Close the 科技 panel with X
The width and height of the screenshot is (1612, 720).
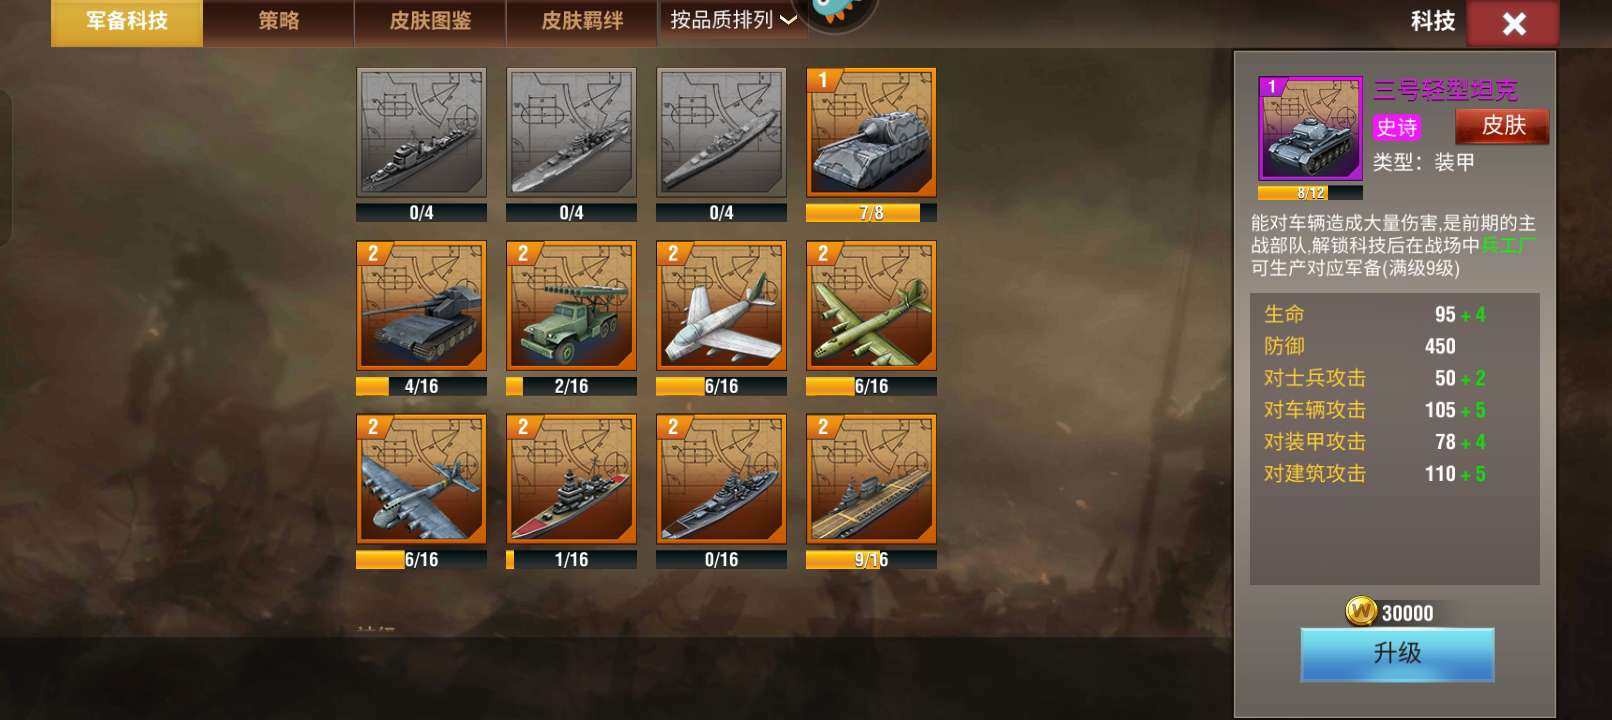click(1513, 23)
